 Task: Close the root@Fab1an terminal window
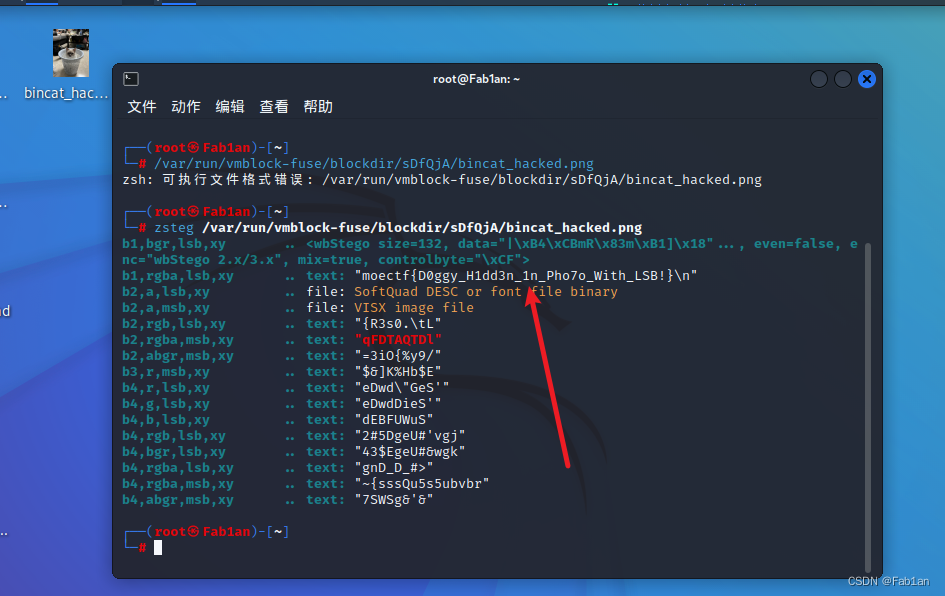tap(867, 79)
